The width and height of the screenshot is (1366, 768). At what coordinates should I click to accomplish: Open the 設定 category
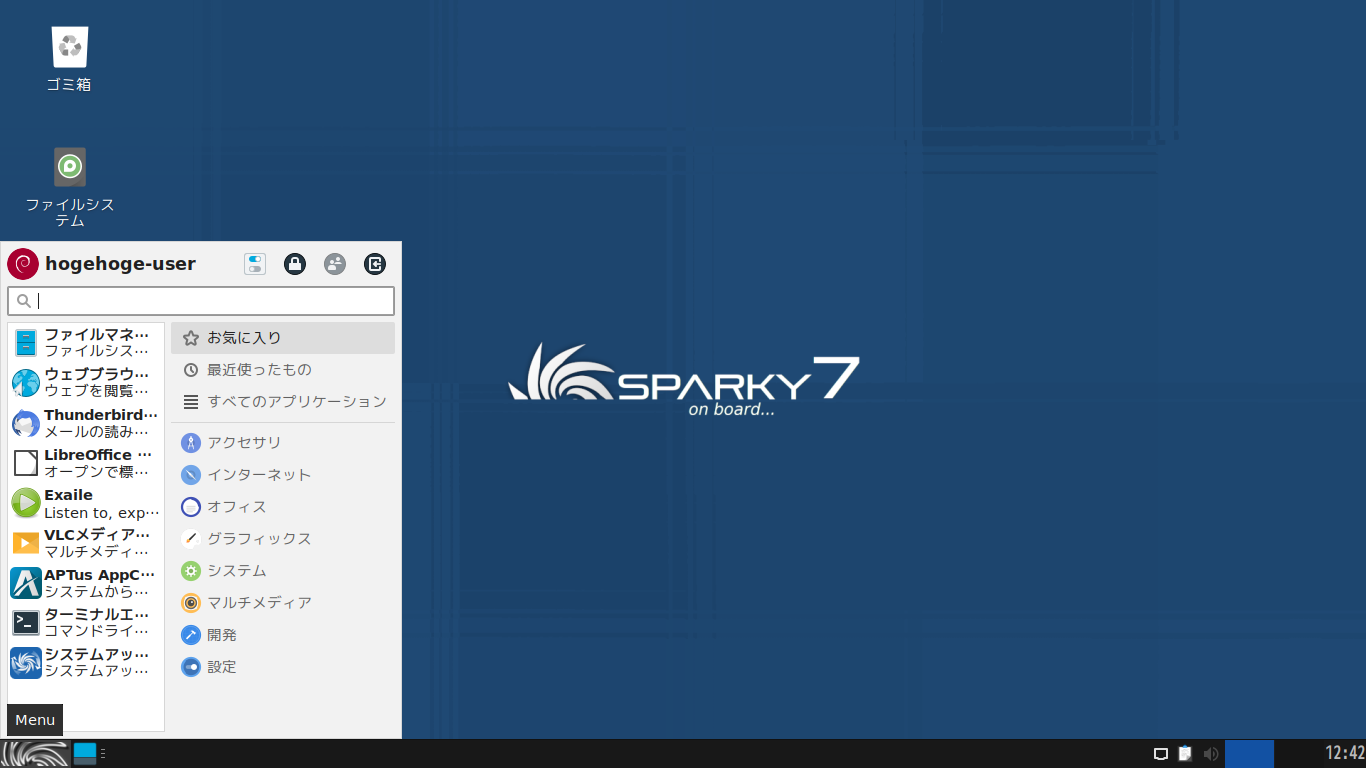[x=283, y=667]
